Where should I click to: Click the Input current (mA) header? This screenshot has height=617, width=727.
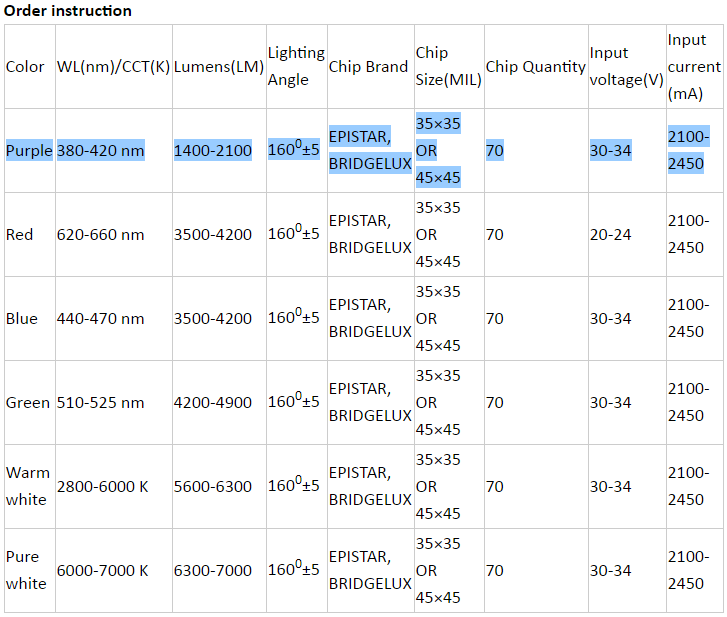tap(693, 66)
